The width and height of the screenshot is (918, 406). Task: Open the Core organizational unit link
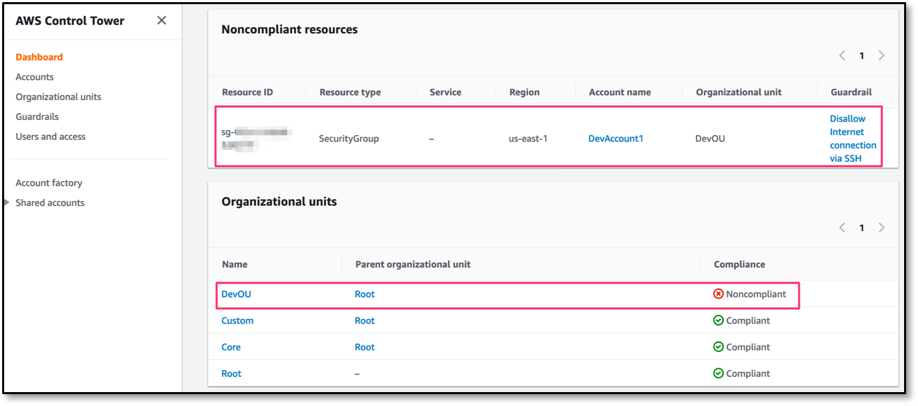231,347
